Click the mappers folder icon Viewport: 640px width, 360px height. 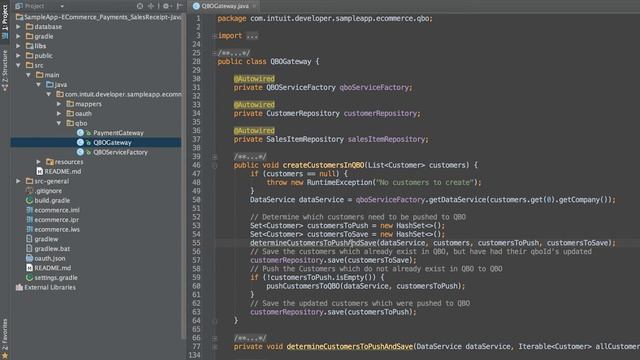pyautogui.click(x=70, y=104)
